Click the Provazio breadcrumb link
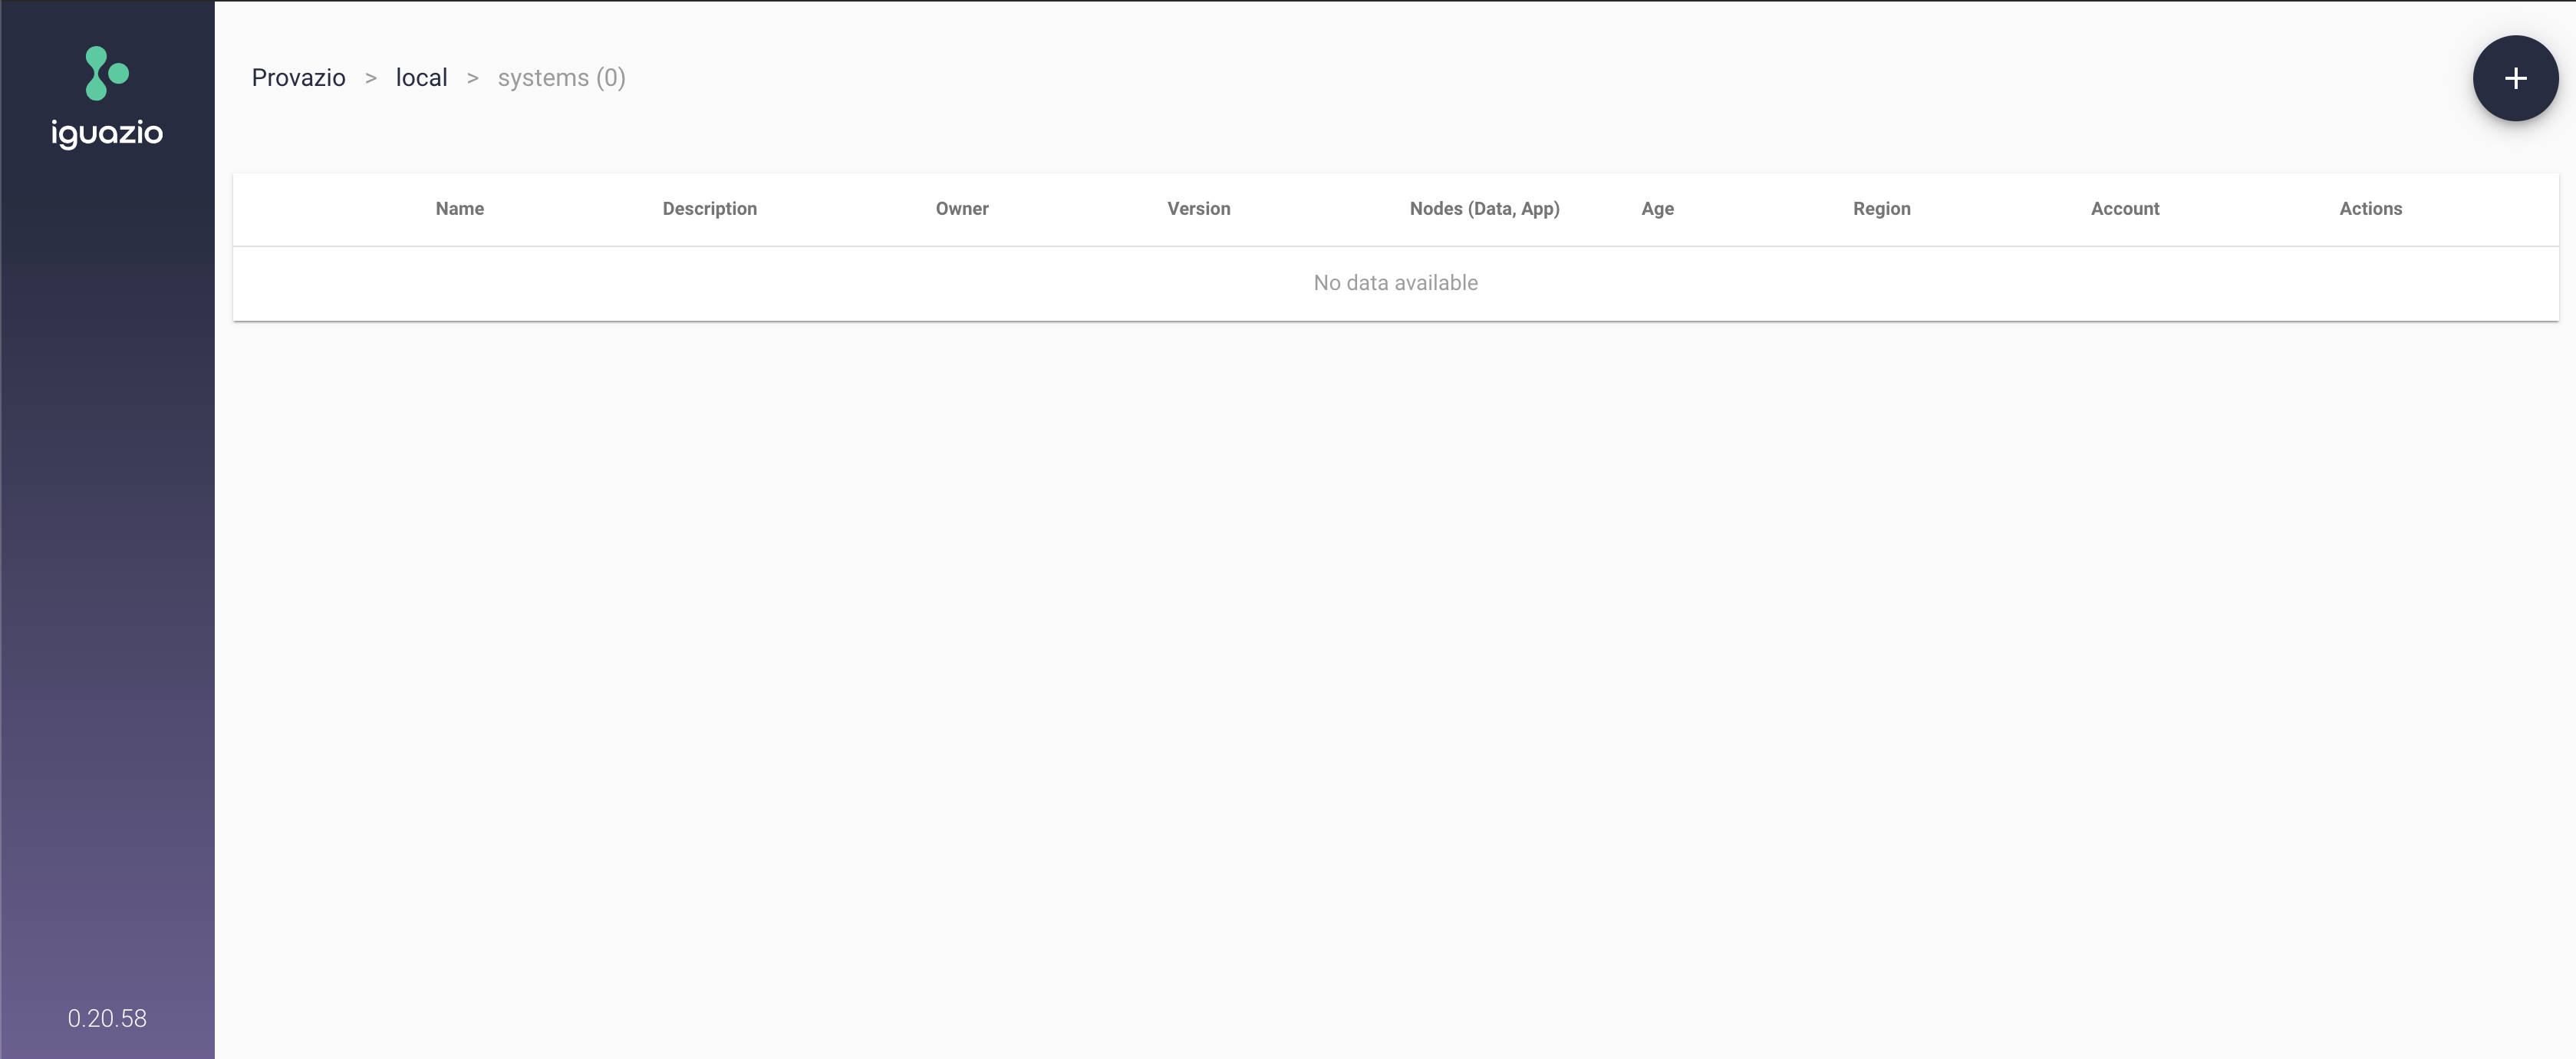 [298, 78]
